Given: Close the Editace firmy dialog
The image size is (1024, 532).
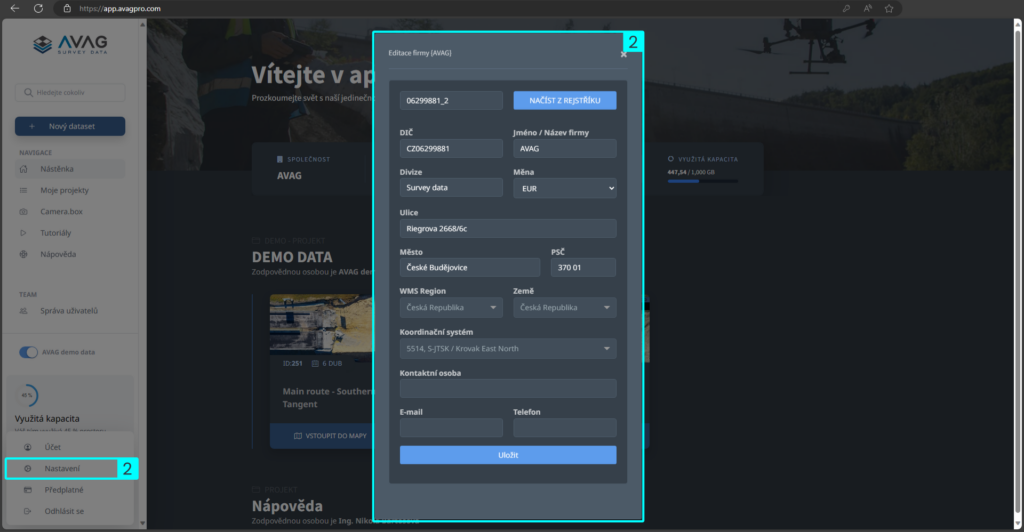Looking at the screenshot, I should click(x=623, y=55).
